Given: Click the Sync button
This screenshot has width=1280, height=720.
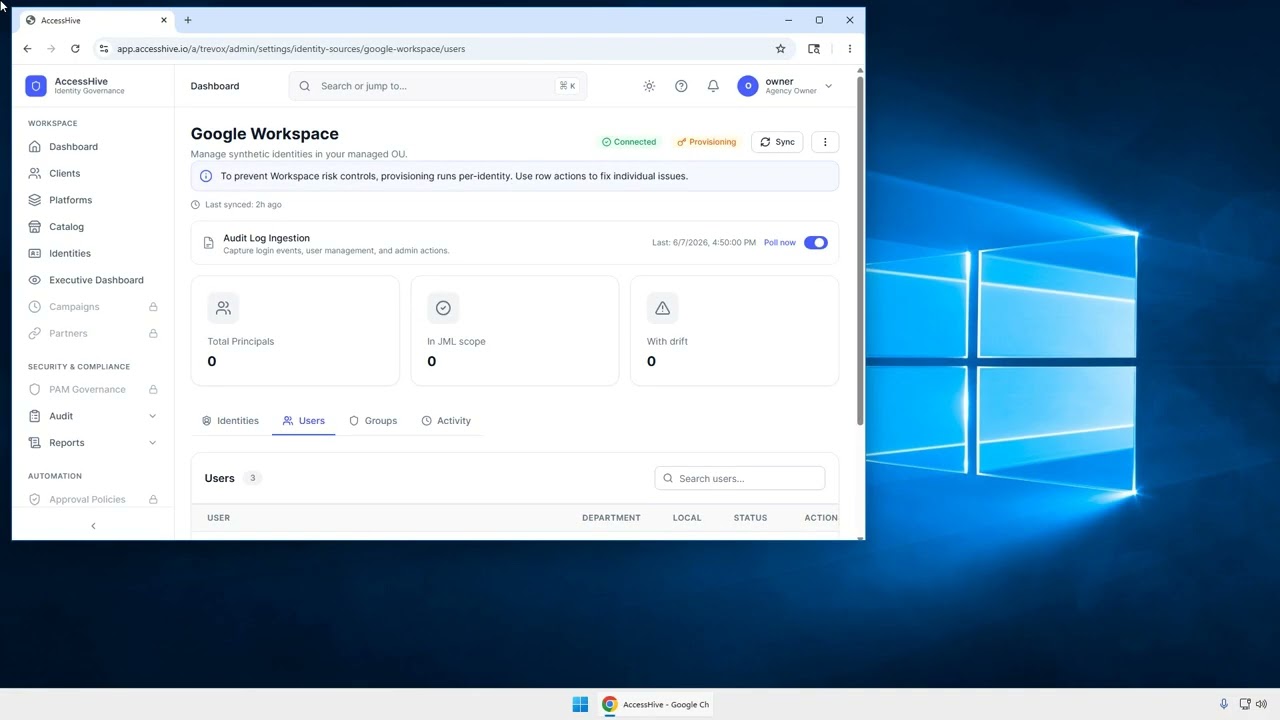Looking at the screenshot, I should coord(777,142).
